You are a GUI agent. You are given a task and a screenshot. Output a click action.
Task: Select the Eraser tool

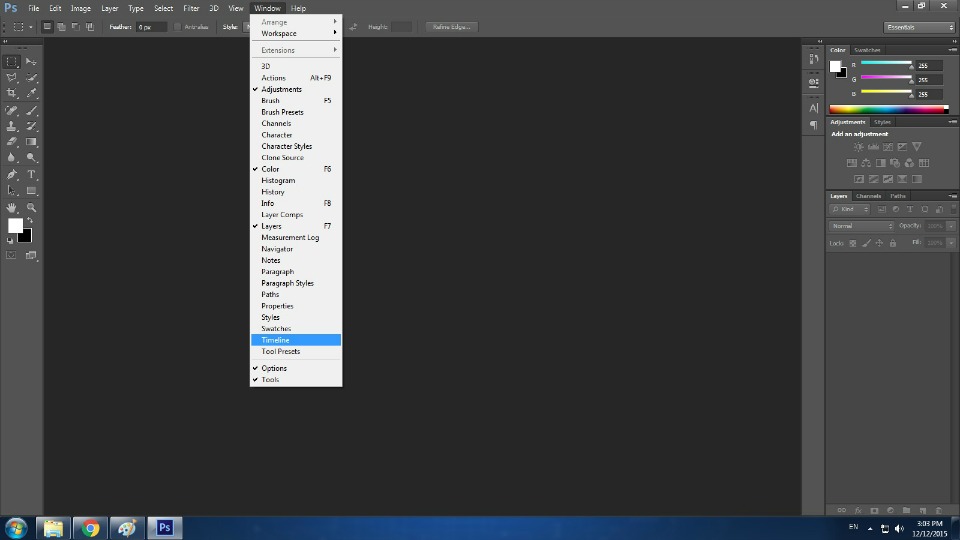(12, 141)
